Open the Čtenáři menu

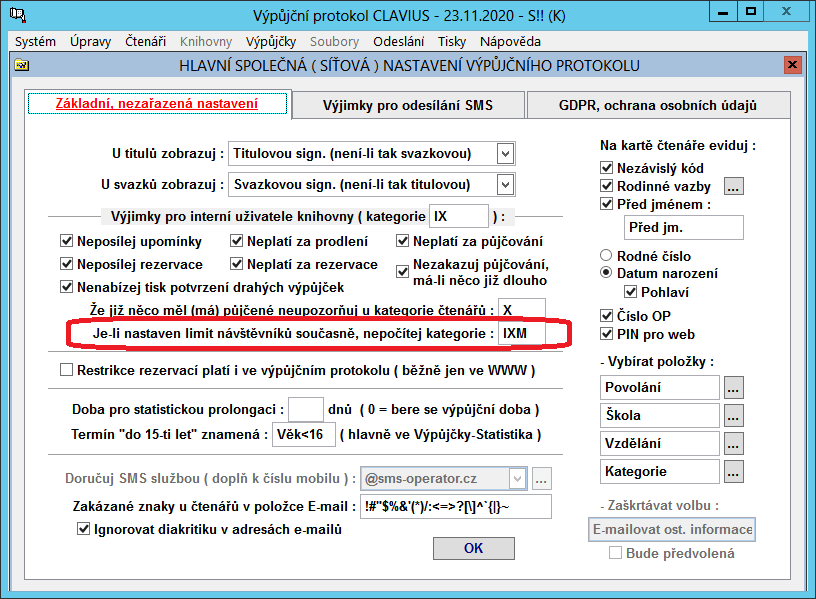point(145,42)
